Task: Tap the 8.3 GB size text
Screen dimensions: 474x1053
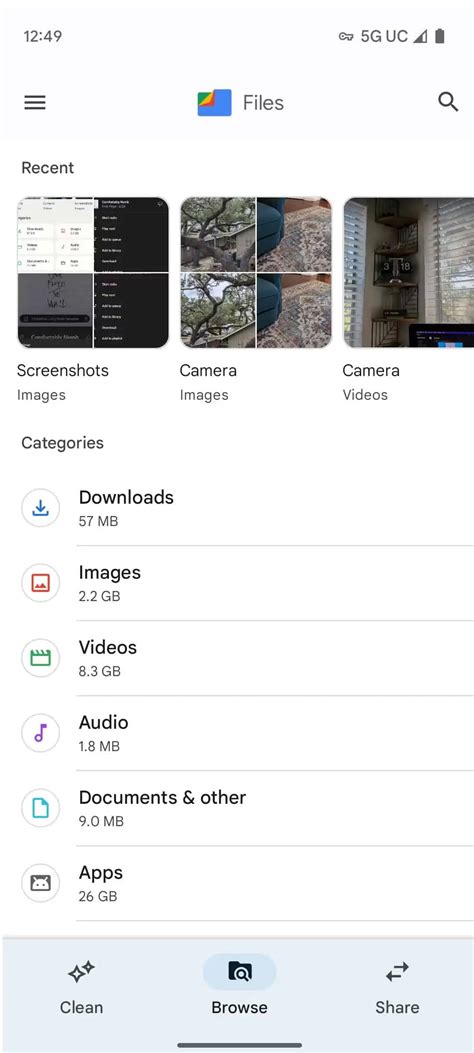Action: (99, 671)
